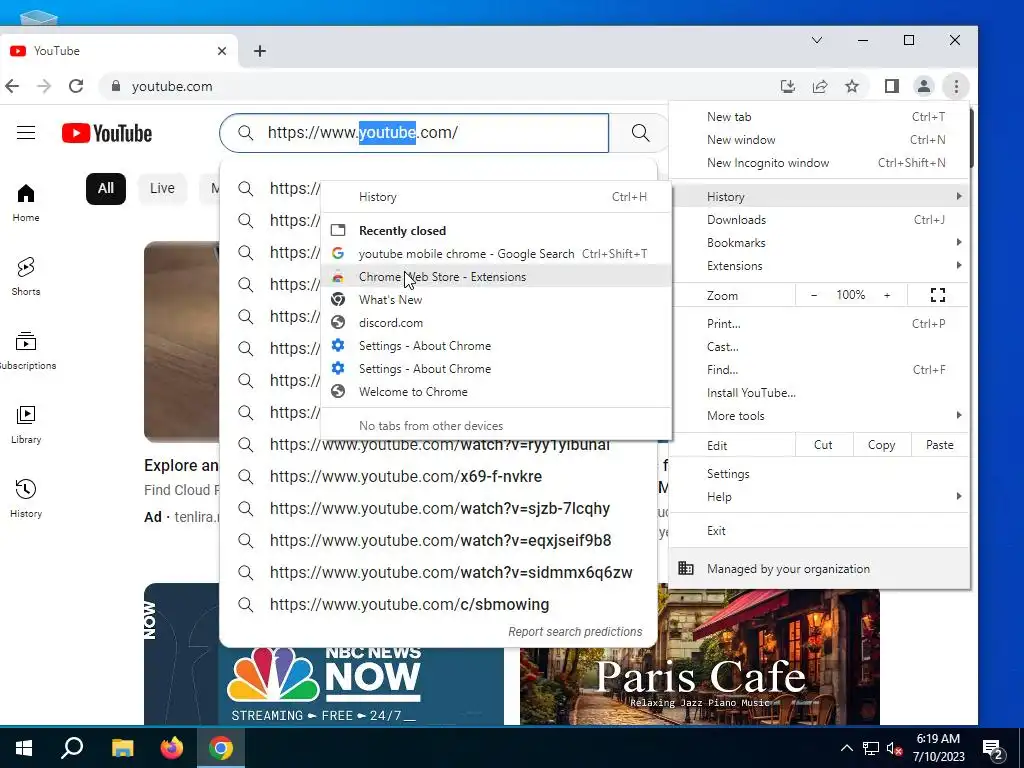Reopen youtube mobile chrome Google Search
Viewport: 1024px width, 768px height.
496,253
